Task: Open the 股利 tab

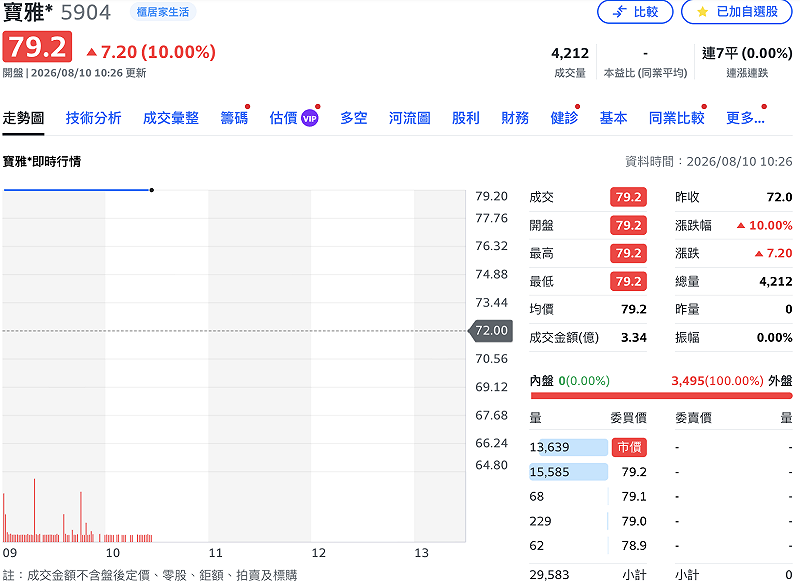Action: (x=465, y=118)
